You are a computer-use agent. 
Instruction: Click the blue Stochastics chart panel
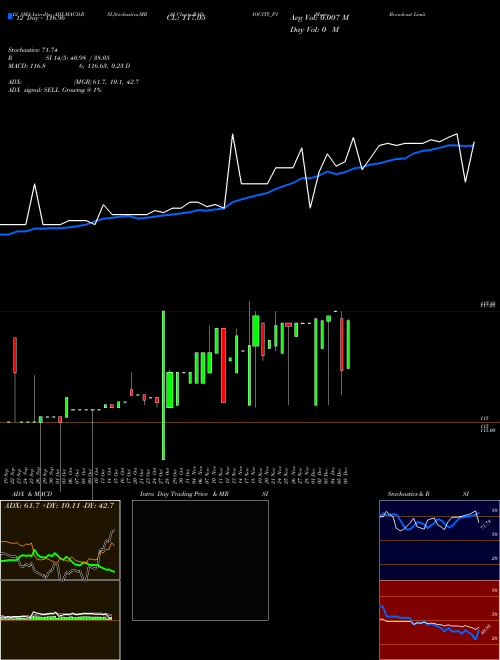(x=439, y=540)
